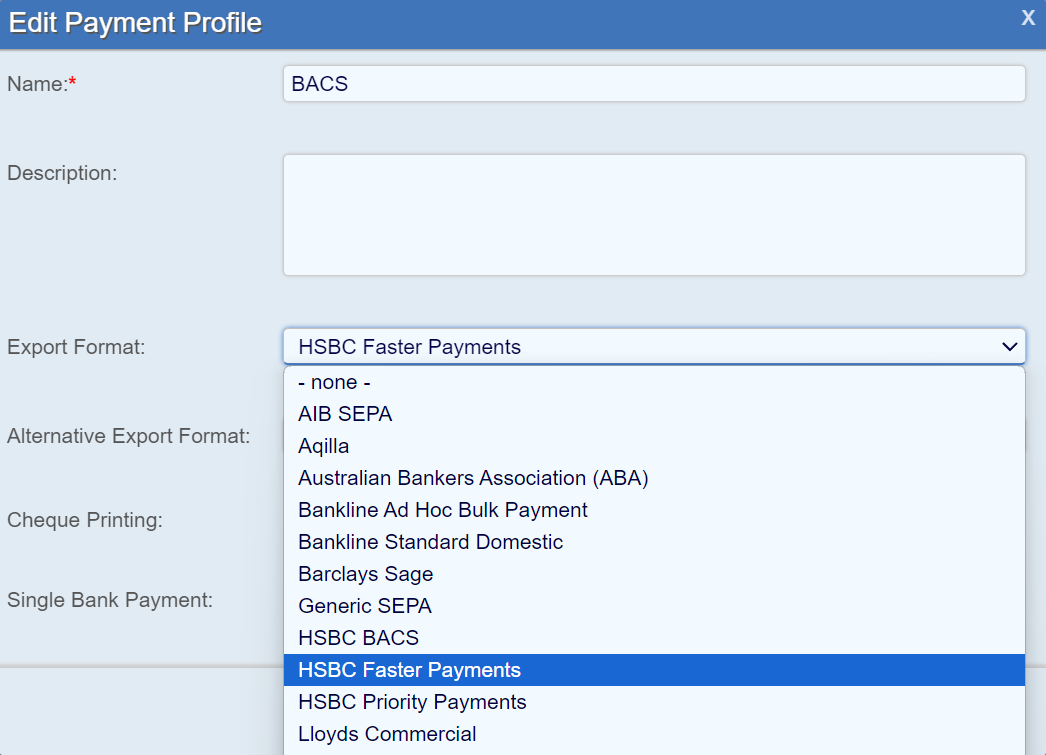
Task: Click the Export Format label
Action: (x=76, y=347)
